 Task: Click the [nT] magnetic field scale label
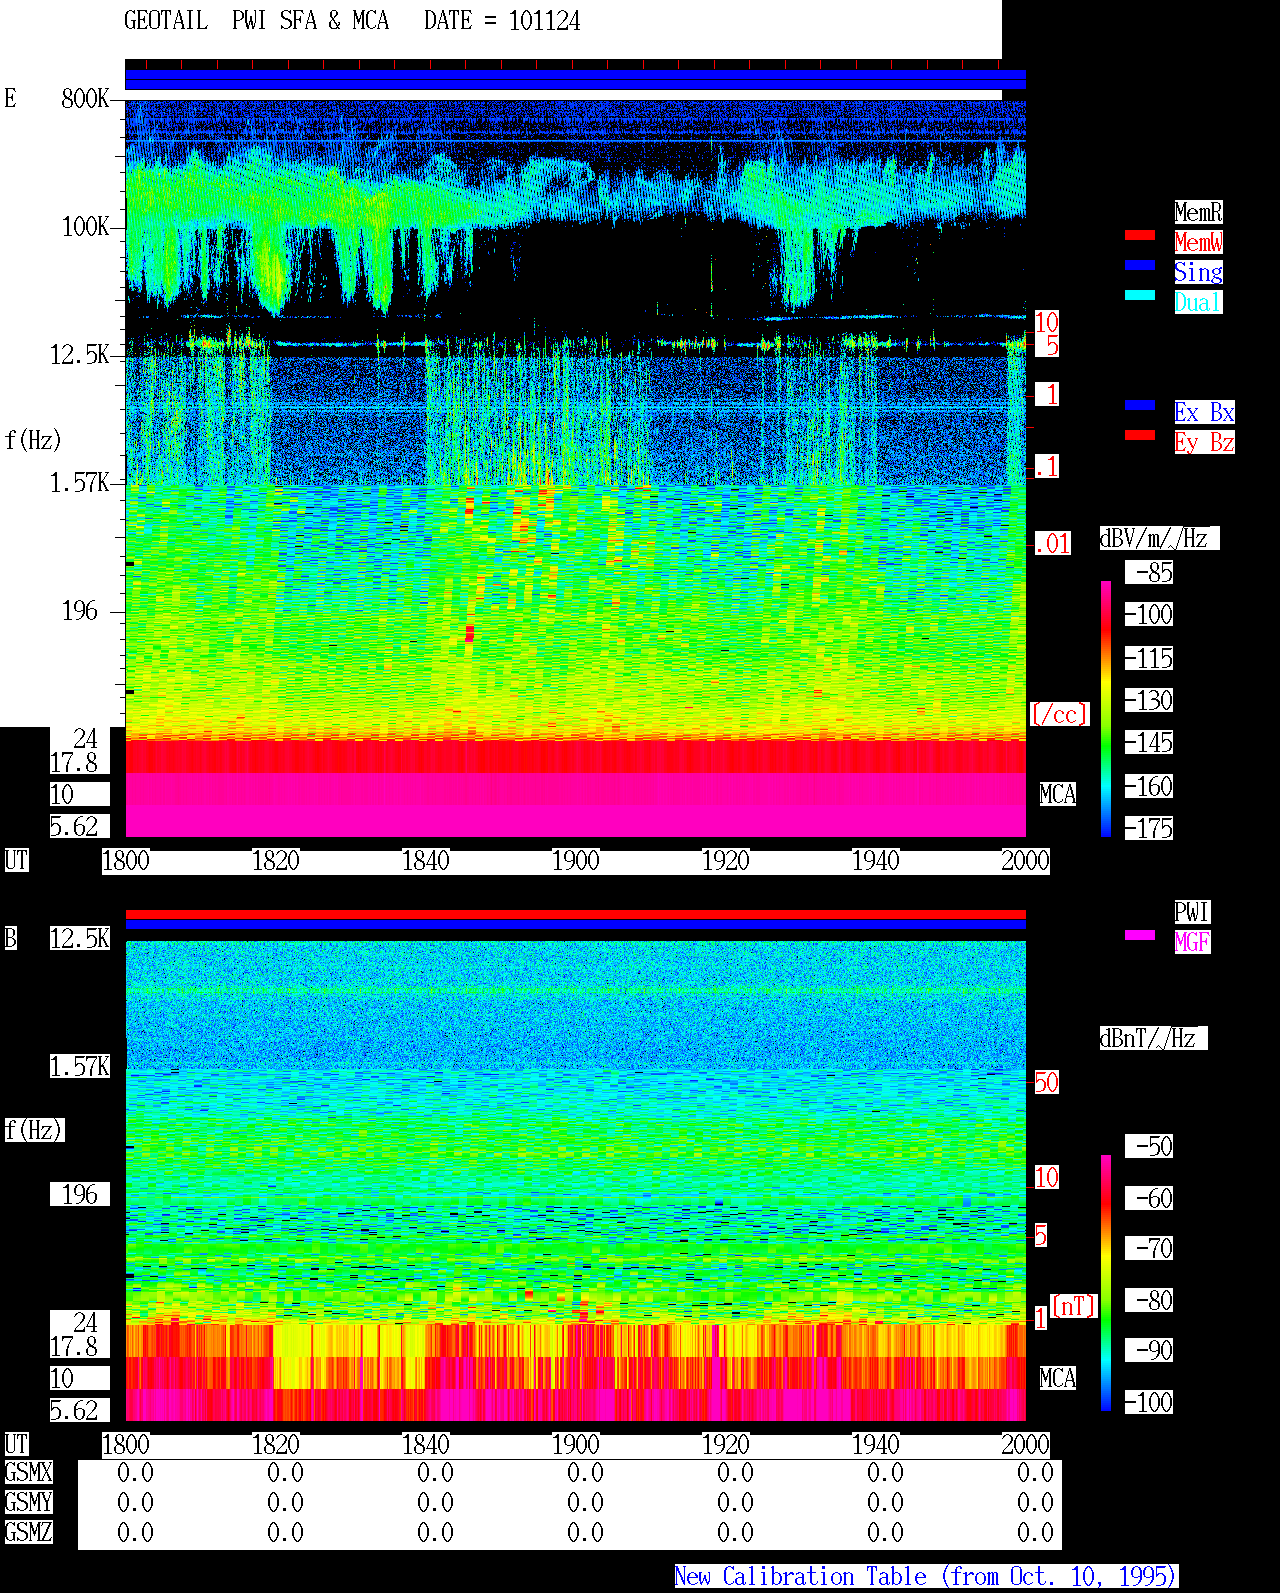click(1074, 1306)
